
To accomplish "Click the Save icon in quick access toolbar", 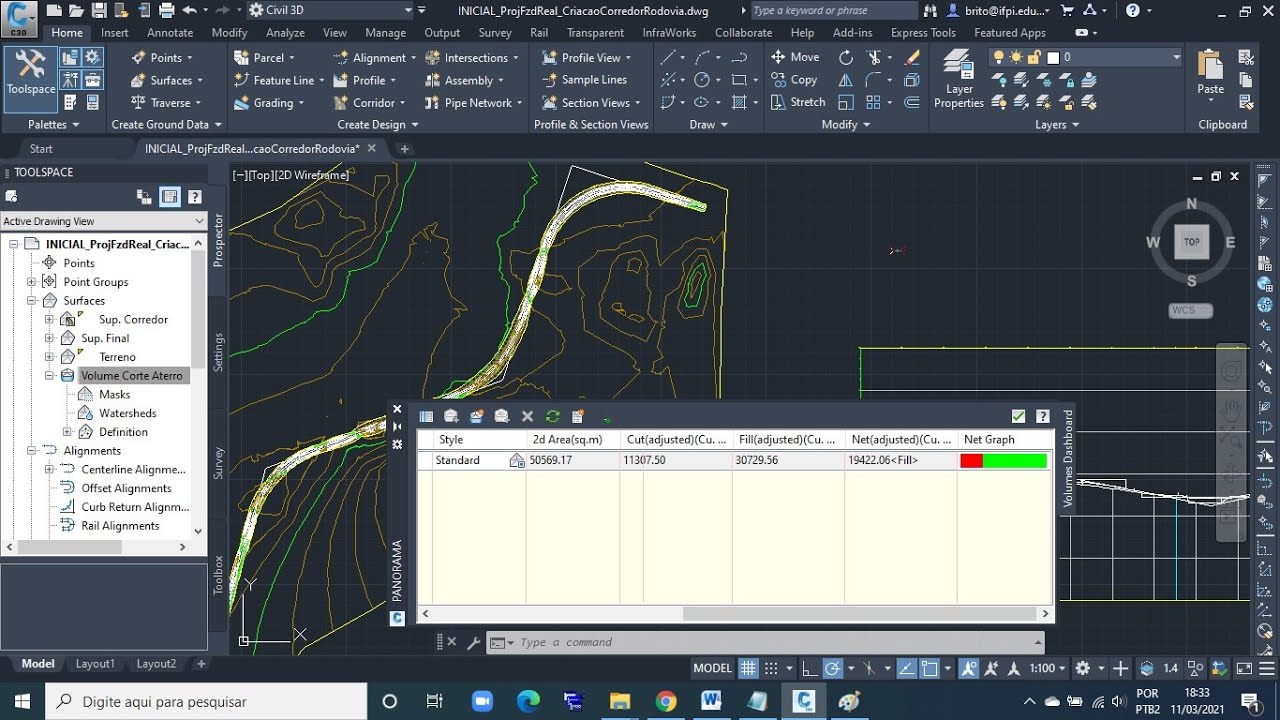I will (98, 10).
